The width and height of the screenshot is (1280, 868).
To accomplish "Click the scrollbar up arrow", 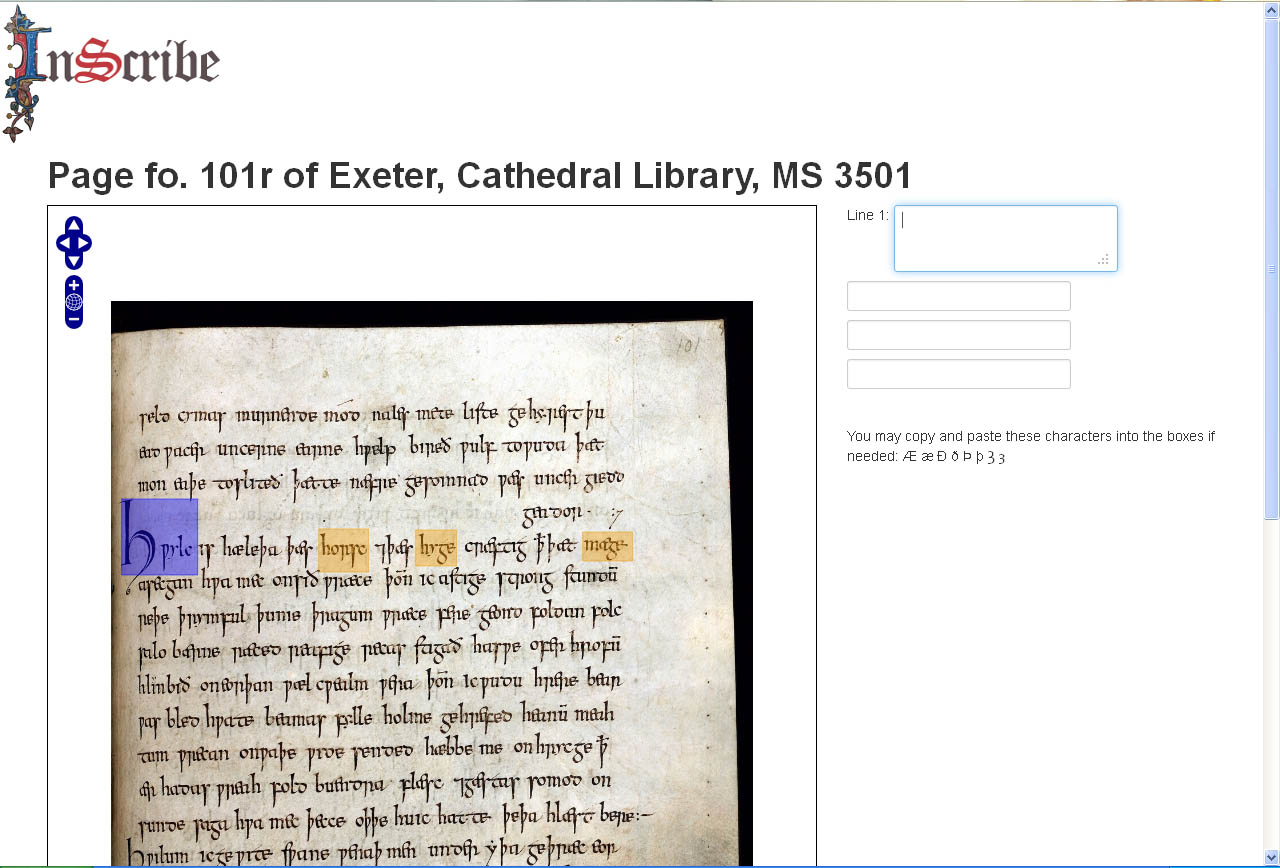I will click(x=1271, y=10).
